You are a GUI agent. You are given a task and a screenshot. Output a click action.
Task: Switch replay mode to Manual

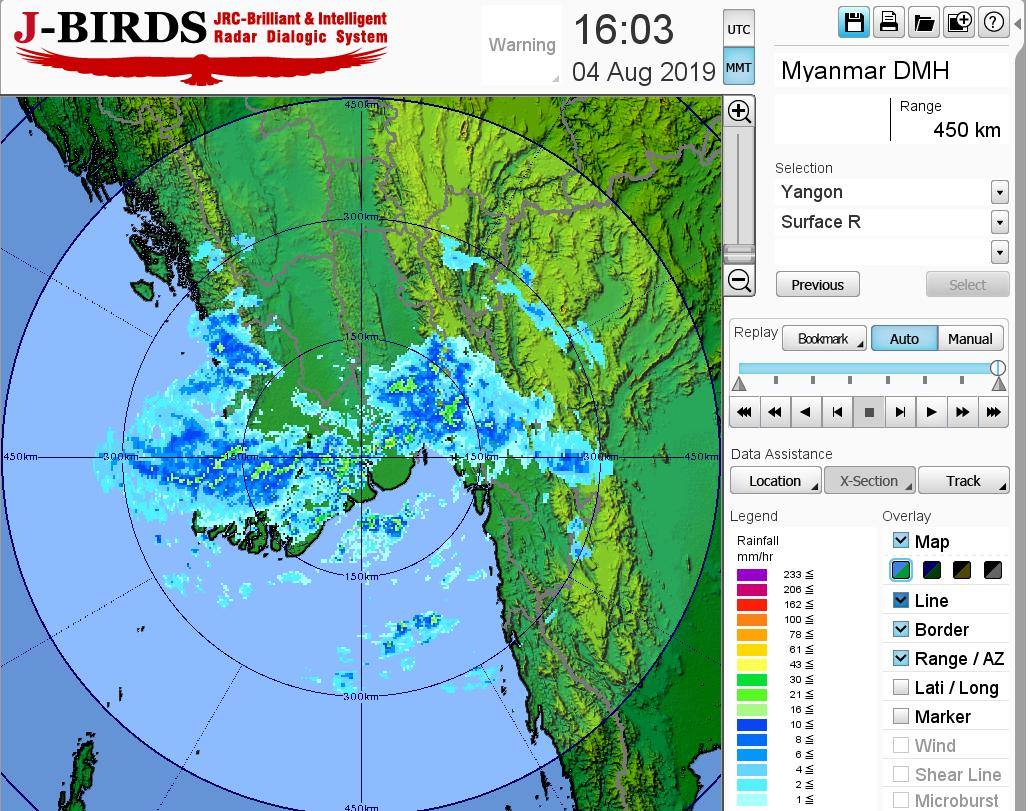click(x=970, y=339)
